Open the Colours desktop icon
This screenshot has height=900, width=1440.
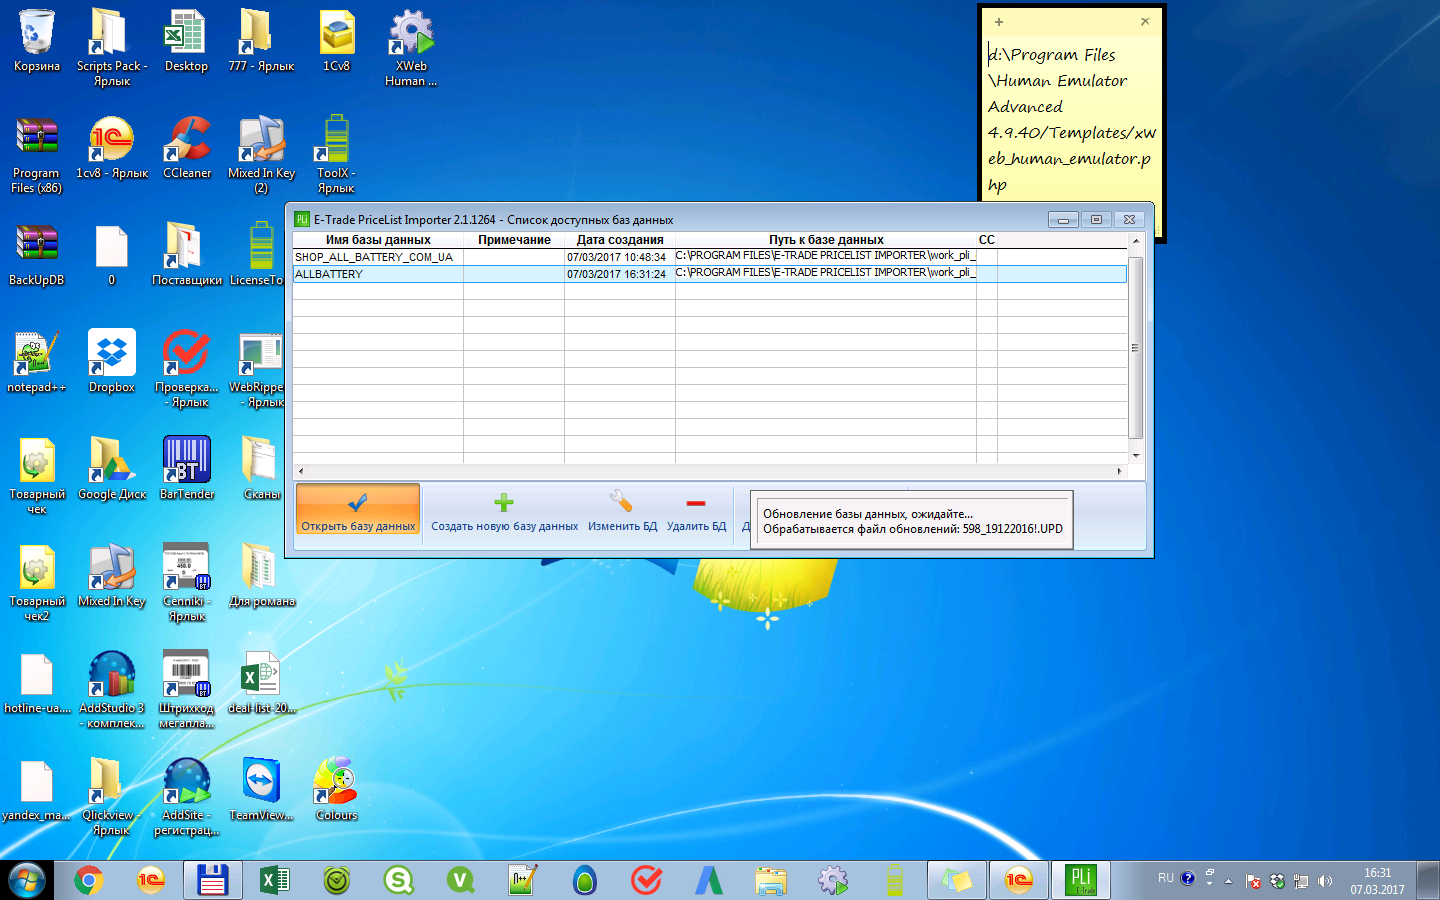click(x=337, y=790)
